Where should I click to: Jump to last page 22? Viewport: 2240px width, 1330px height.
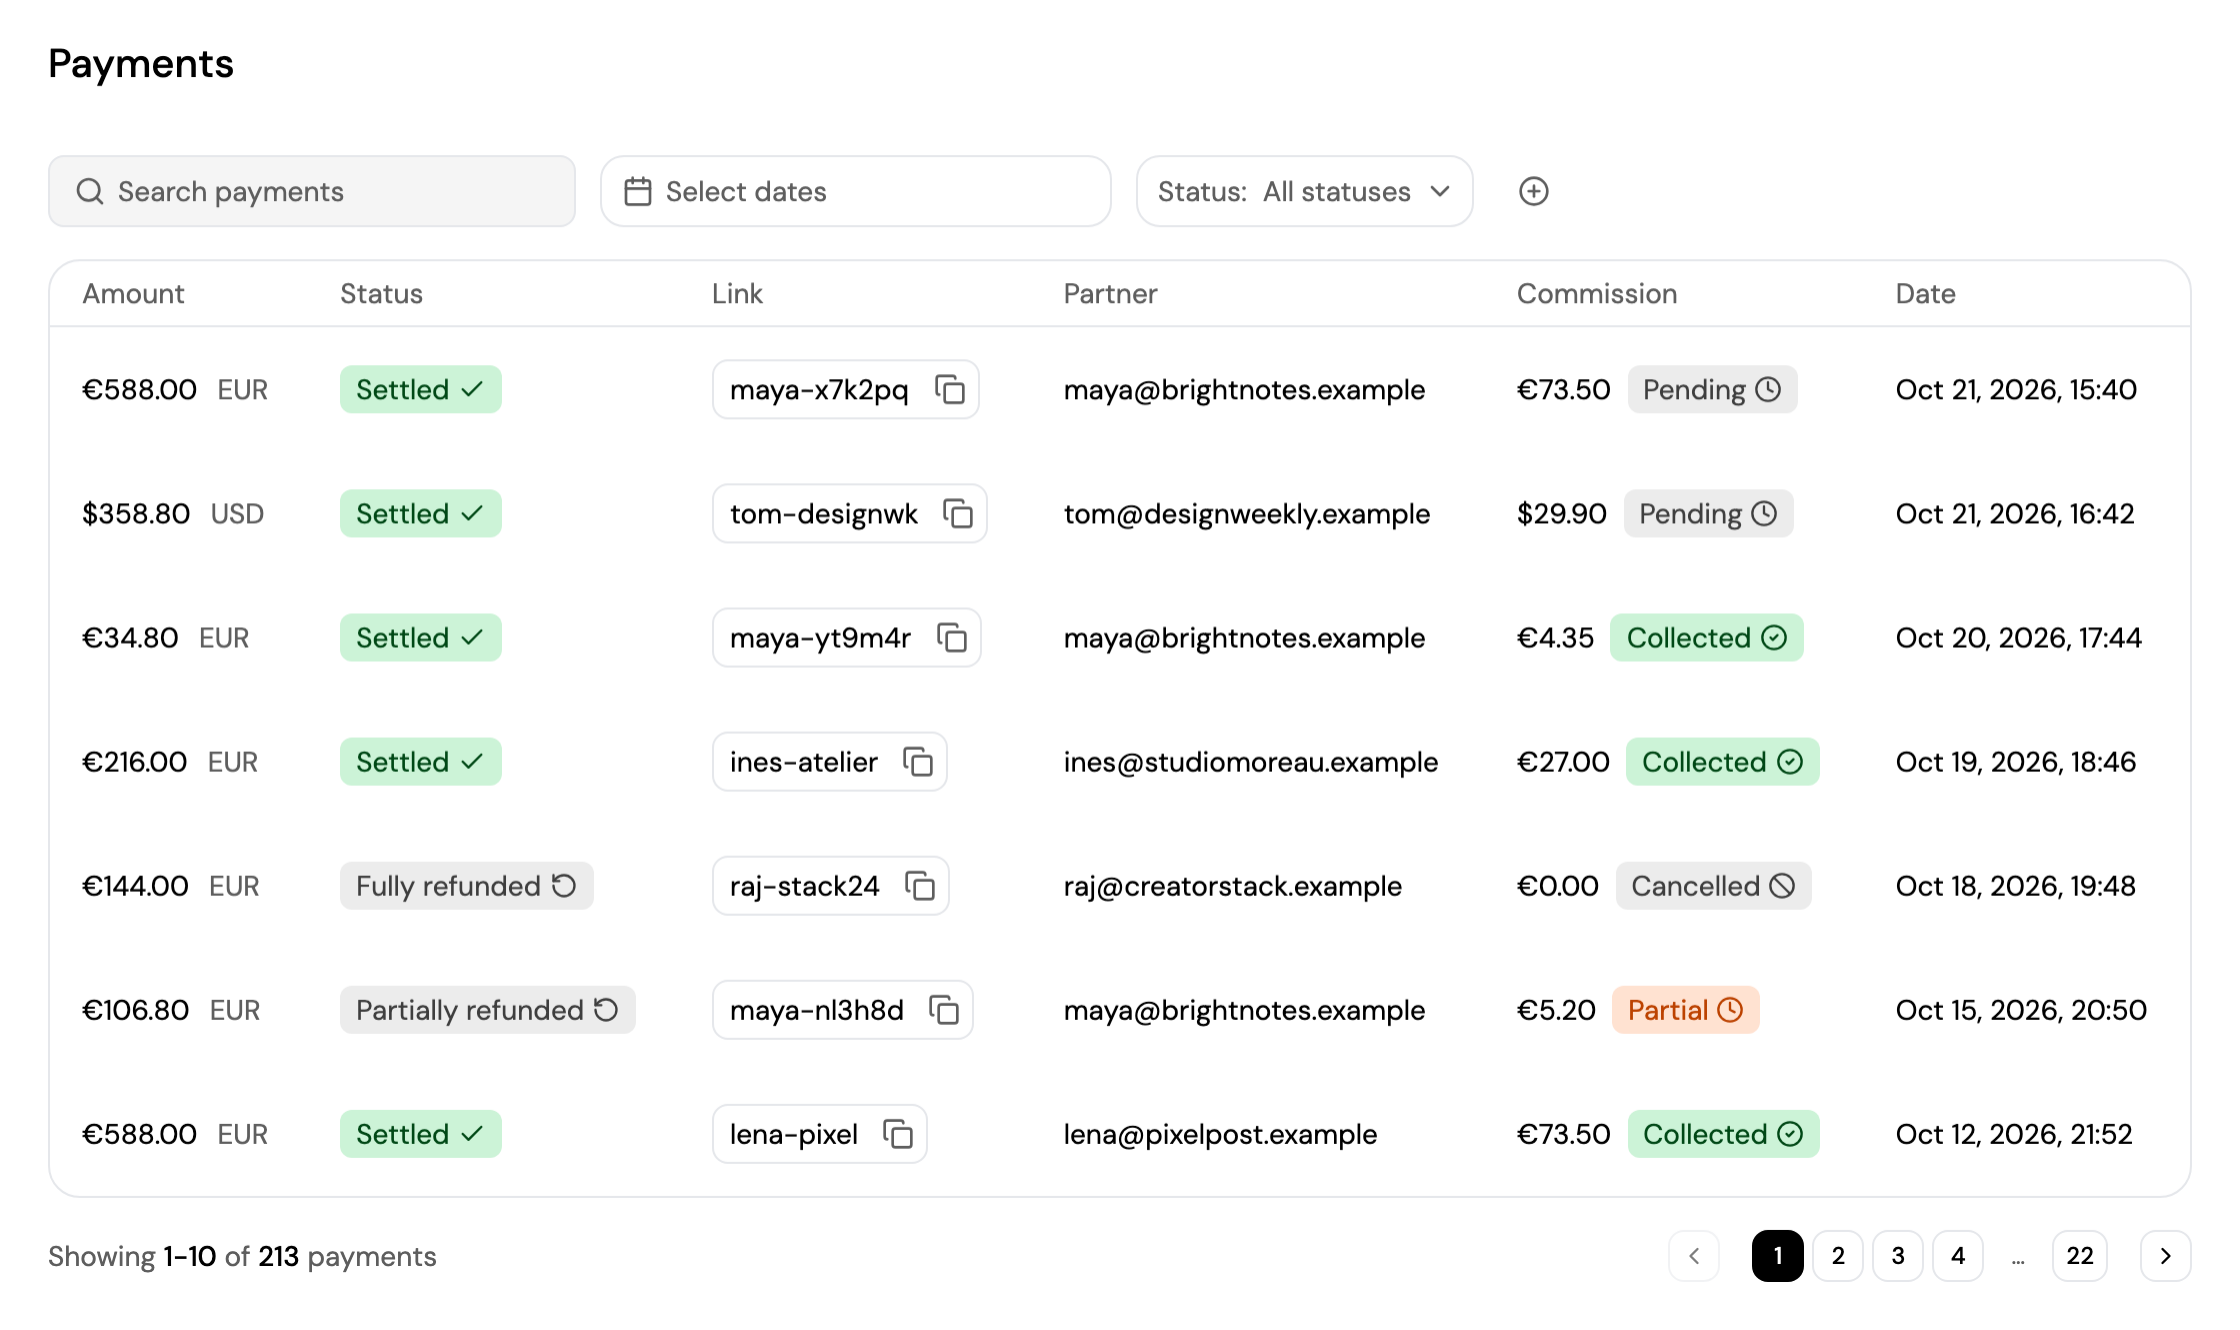pyautogui.click(x=2080, y=1256)
